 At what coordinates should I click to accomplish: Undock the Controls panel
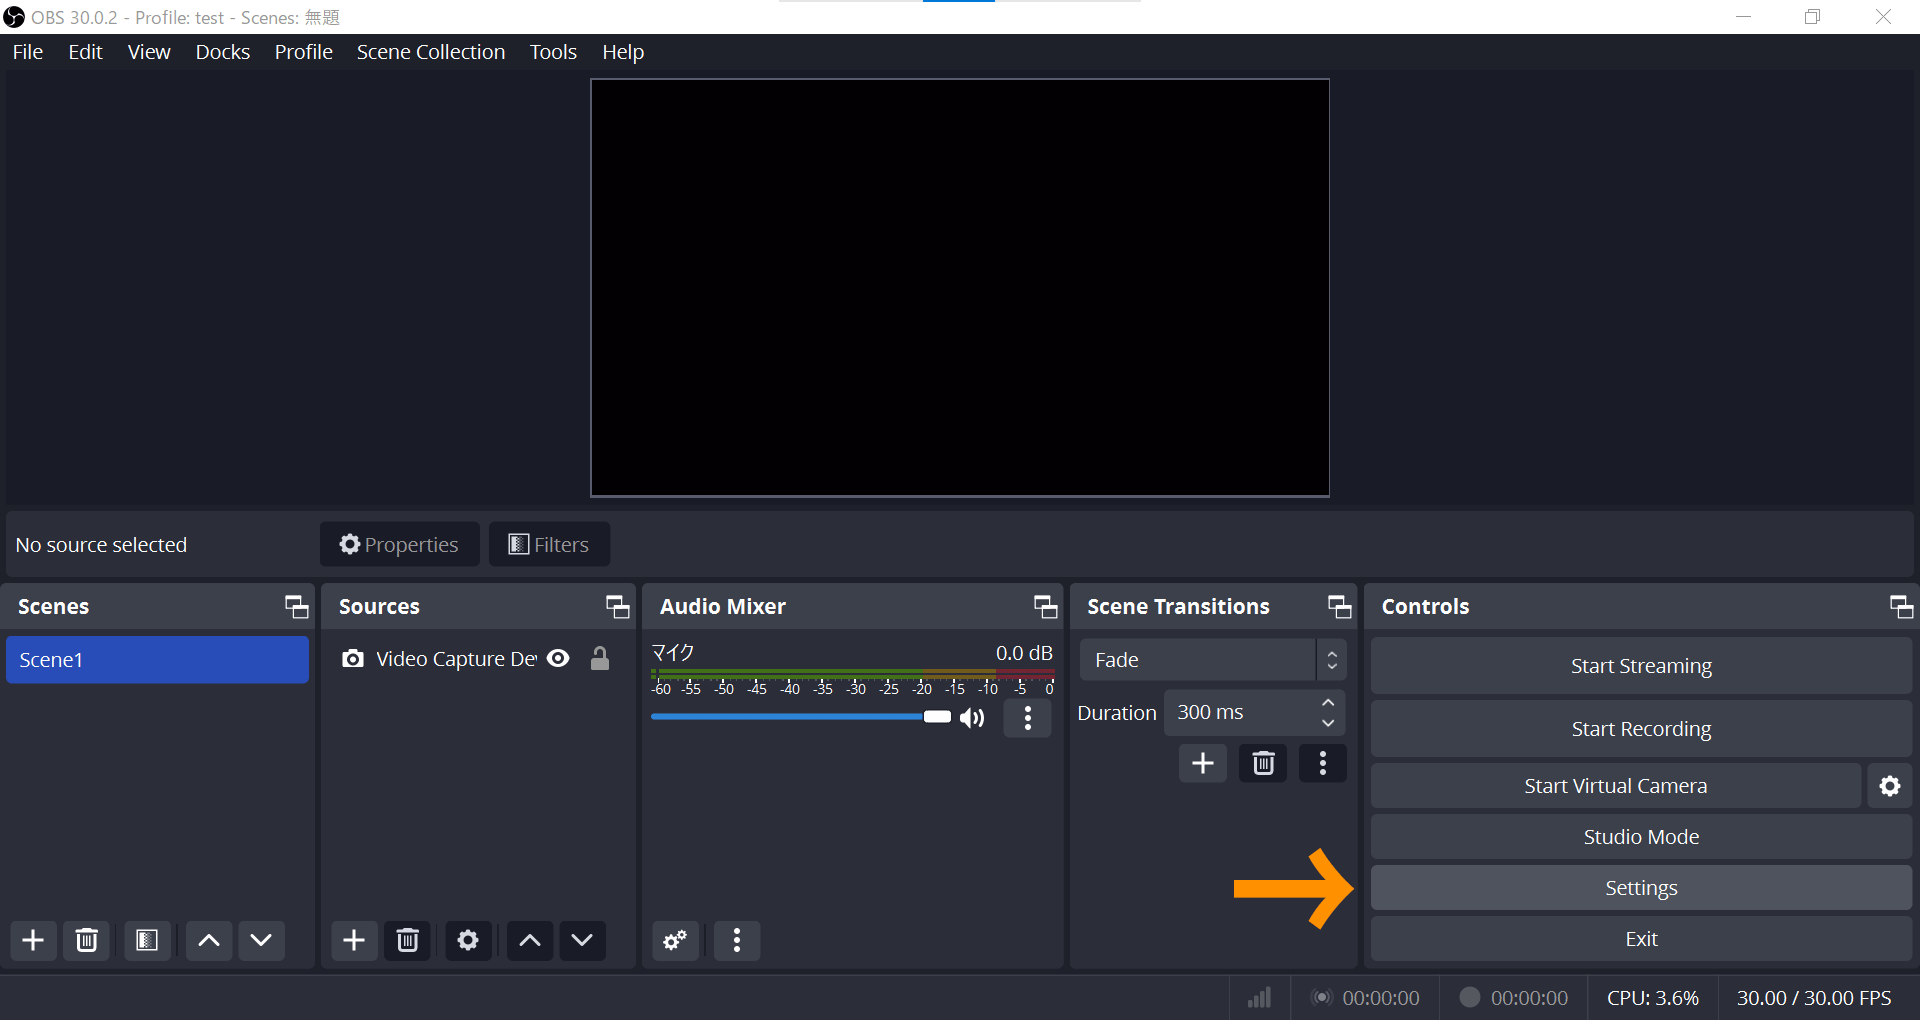coord(1902,606)
